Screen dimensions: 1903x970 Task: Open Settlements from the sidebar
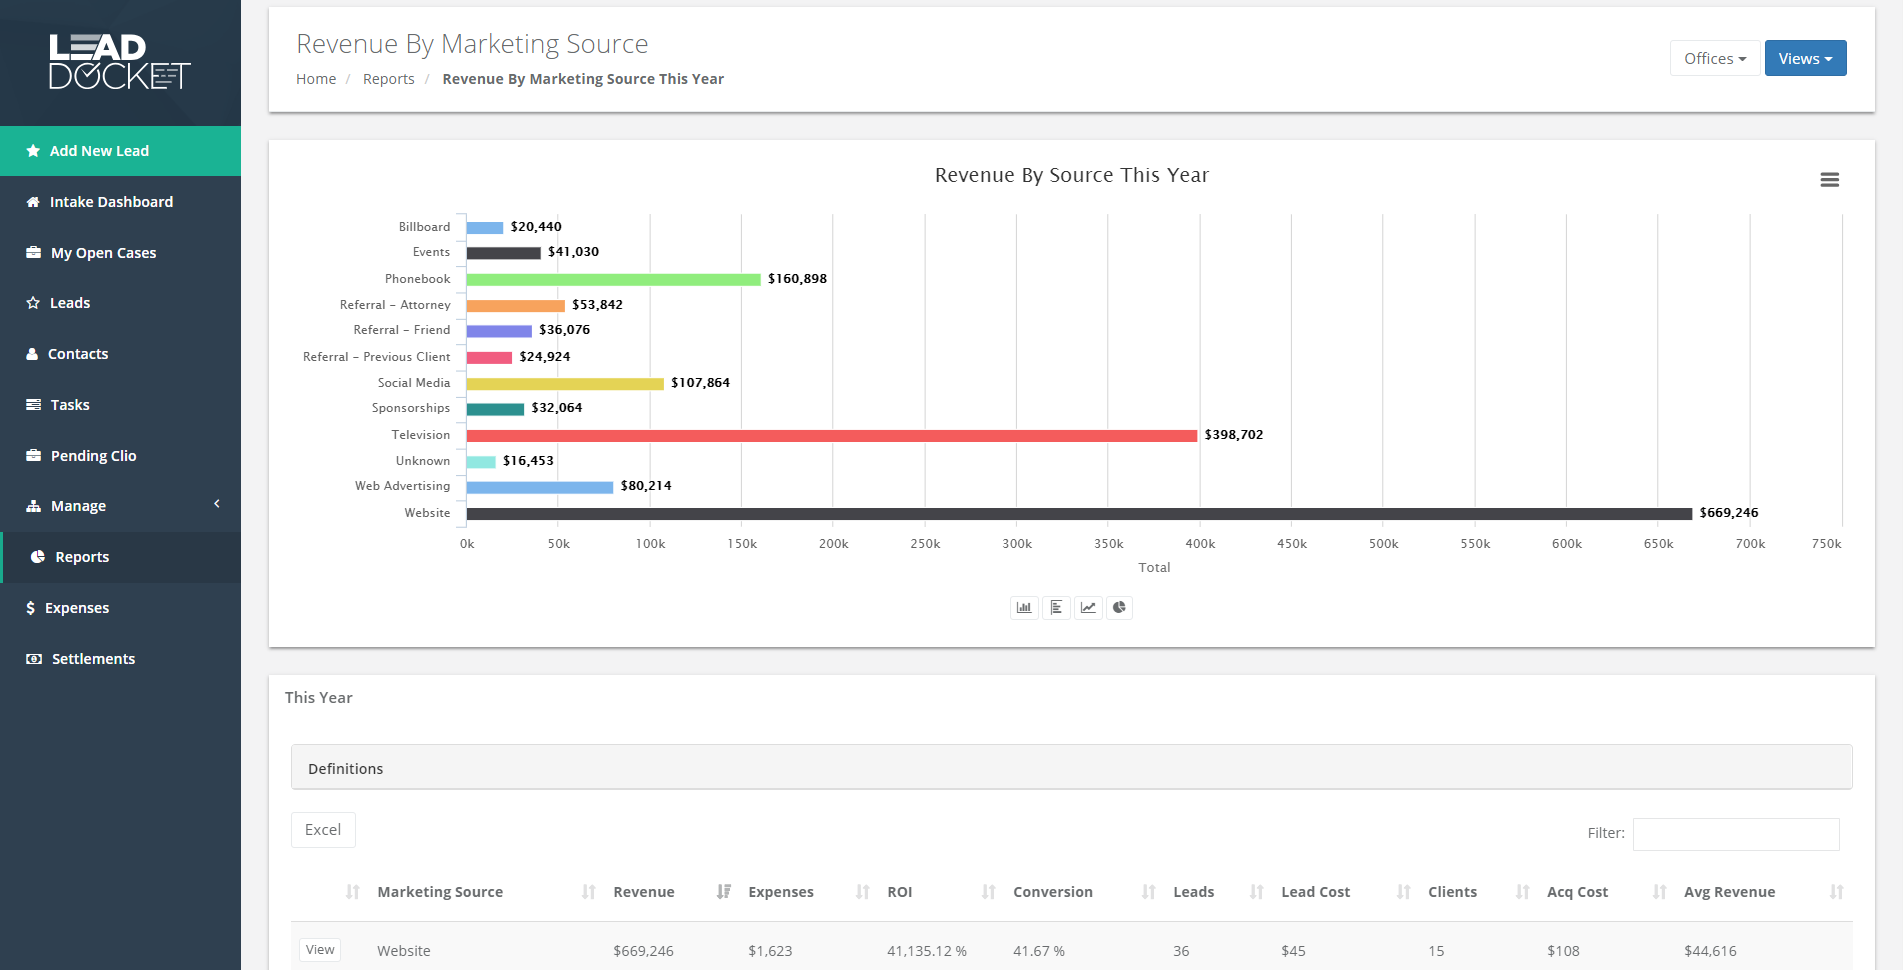91,658
